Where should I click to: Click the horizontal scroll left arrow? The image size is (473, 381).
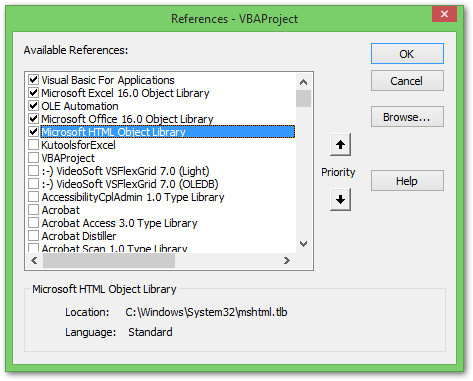tap(34, 261)
